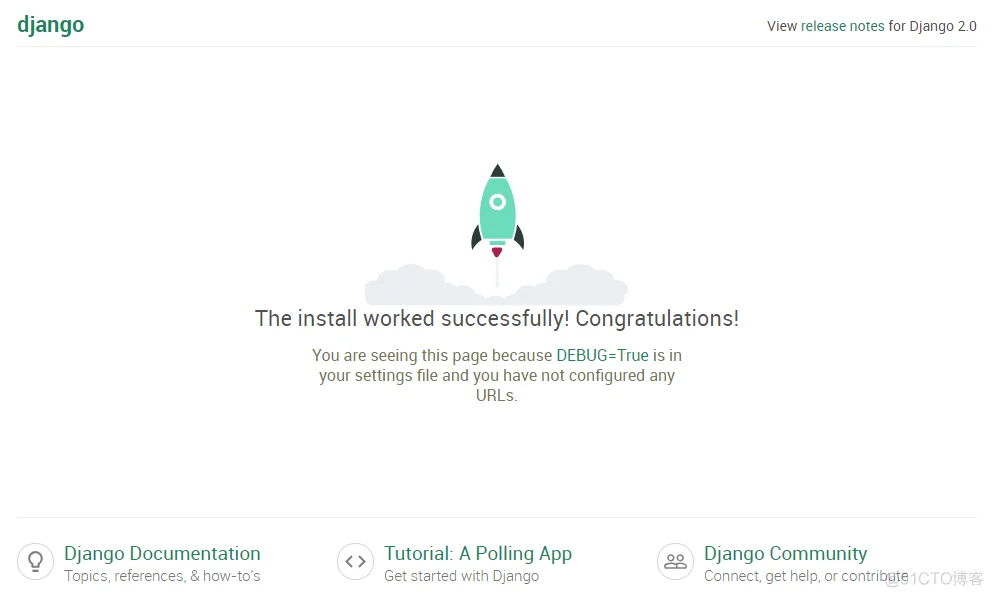Screen dimensions: 993x597
Task: Click 'Connect, get help, or contribute' text
Action: (x=806, y=576)
